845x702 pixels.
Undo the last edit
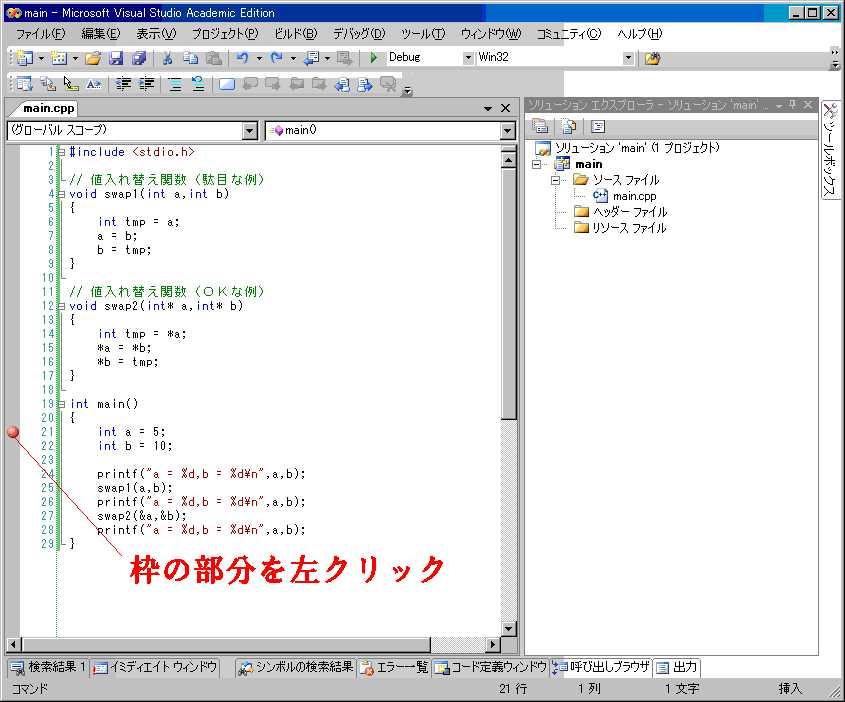coord(243,58)
